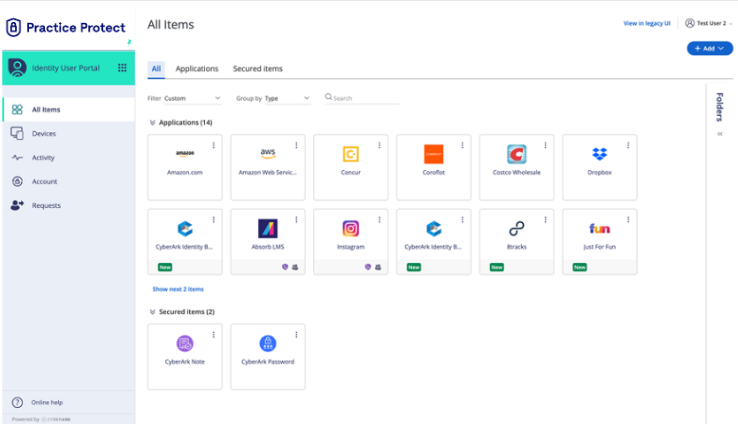Open the Instagram card options menu
This screenshot has width=738, height=432.
click(x=379, y=220)
